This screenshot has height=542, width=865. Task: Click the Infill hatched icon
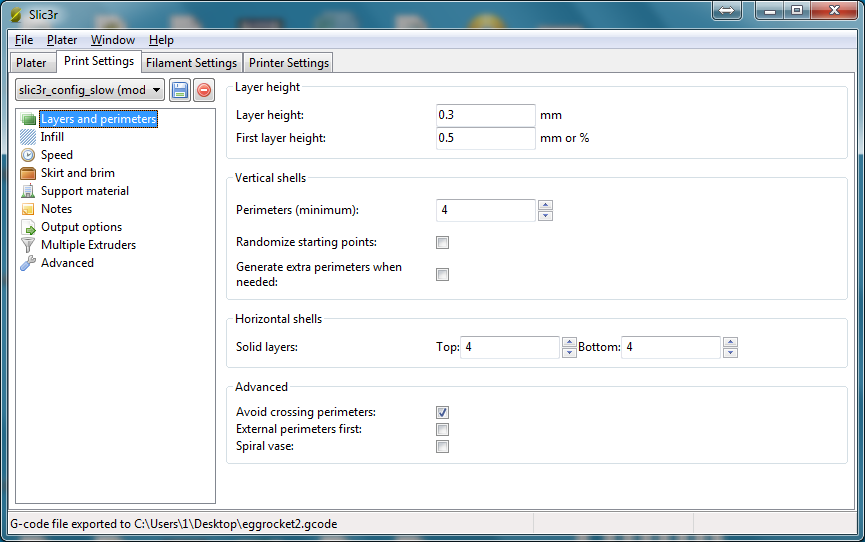[28, 137]
